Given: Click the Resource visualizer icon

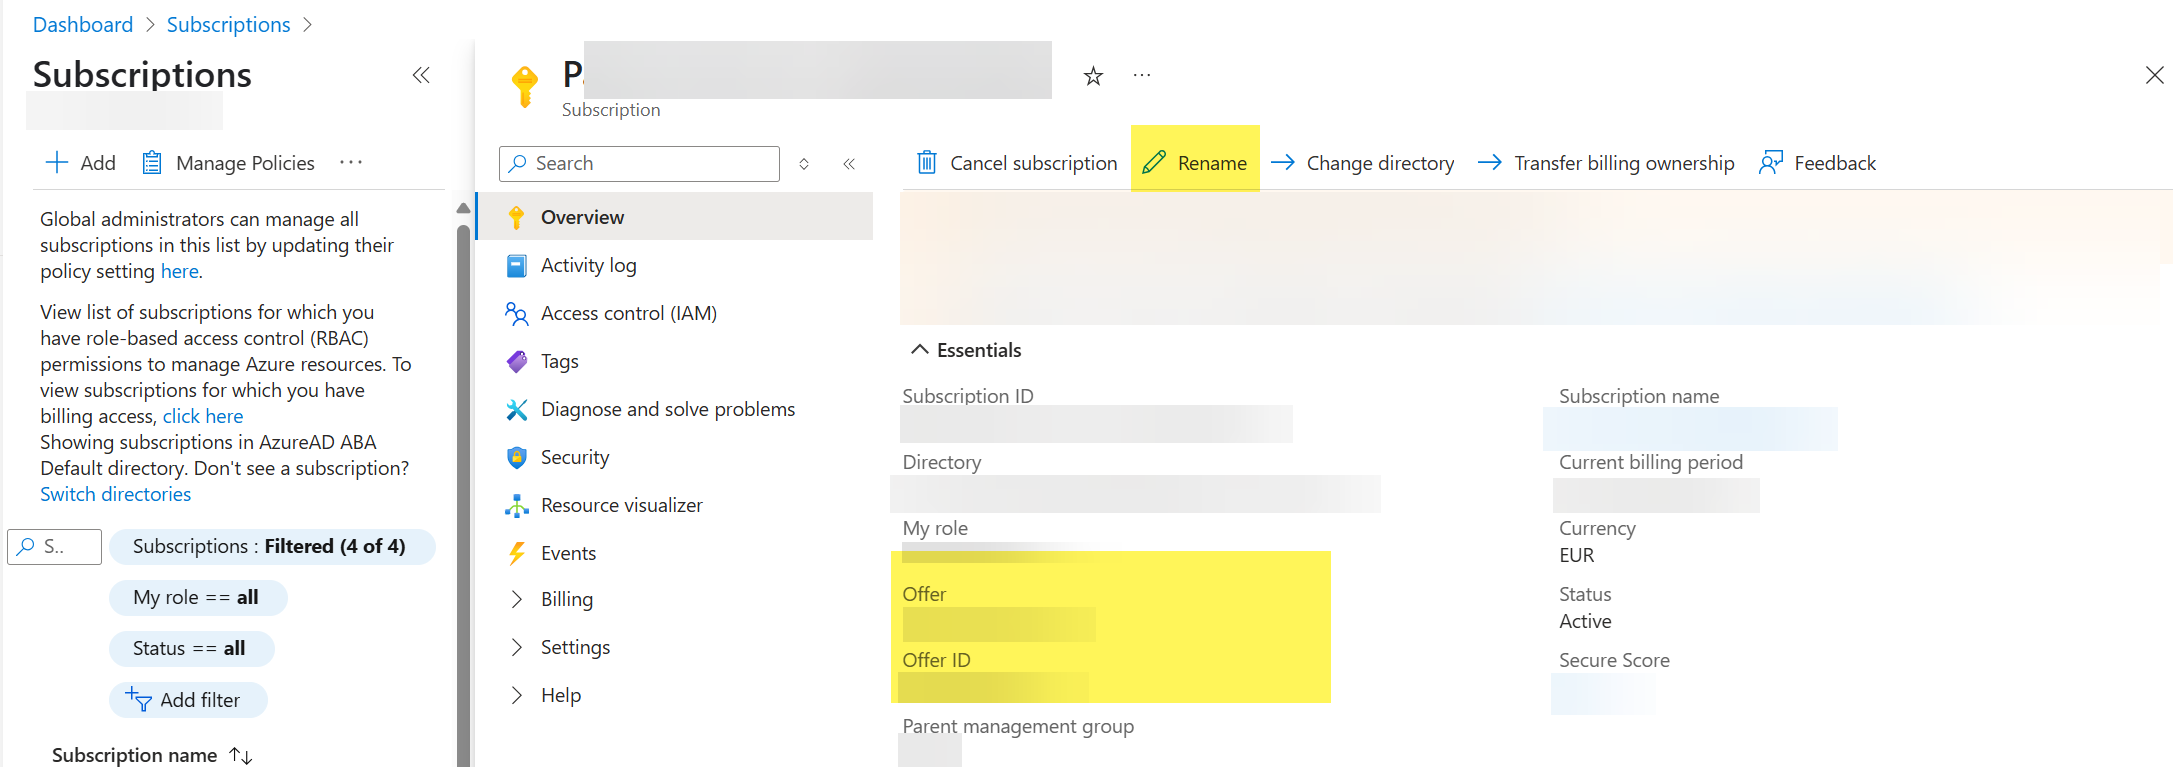Looking at the screenshot, I should tap(516, 505).
